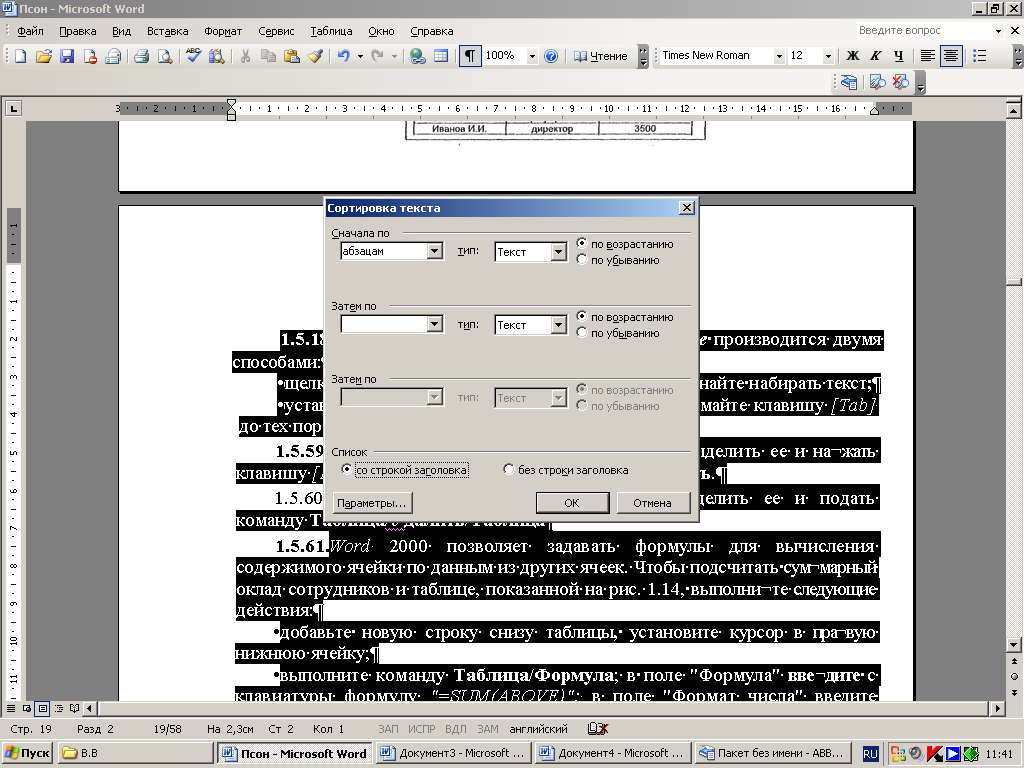
Task: Undo the last action
Action: pyautogui.click(x=344, y=56)
